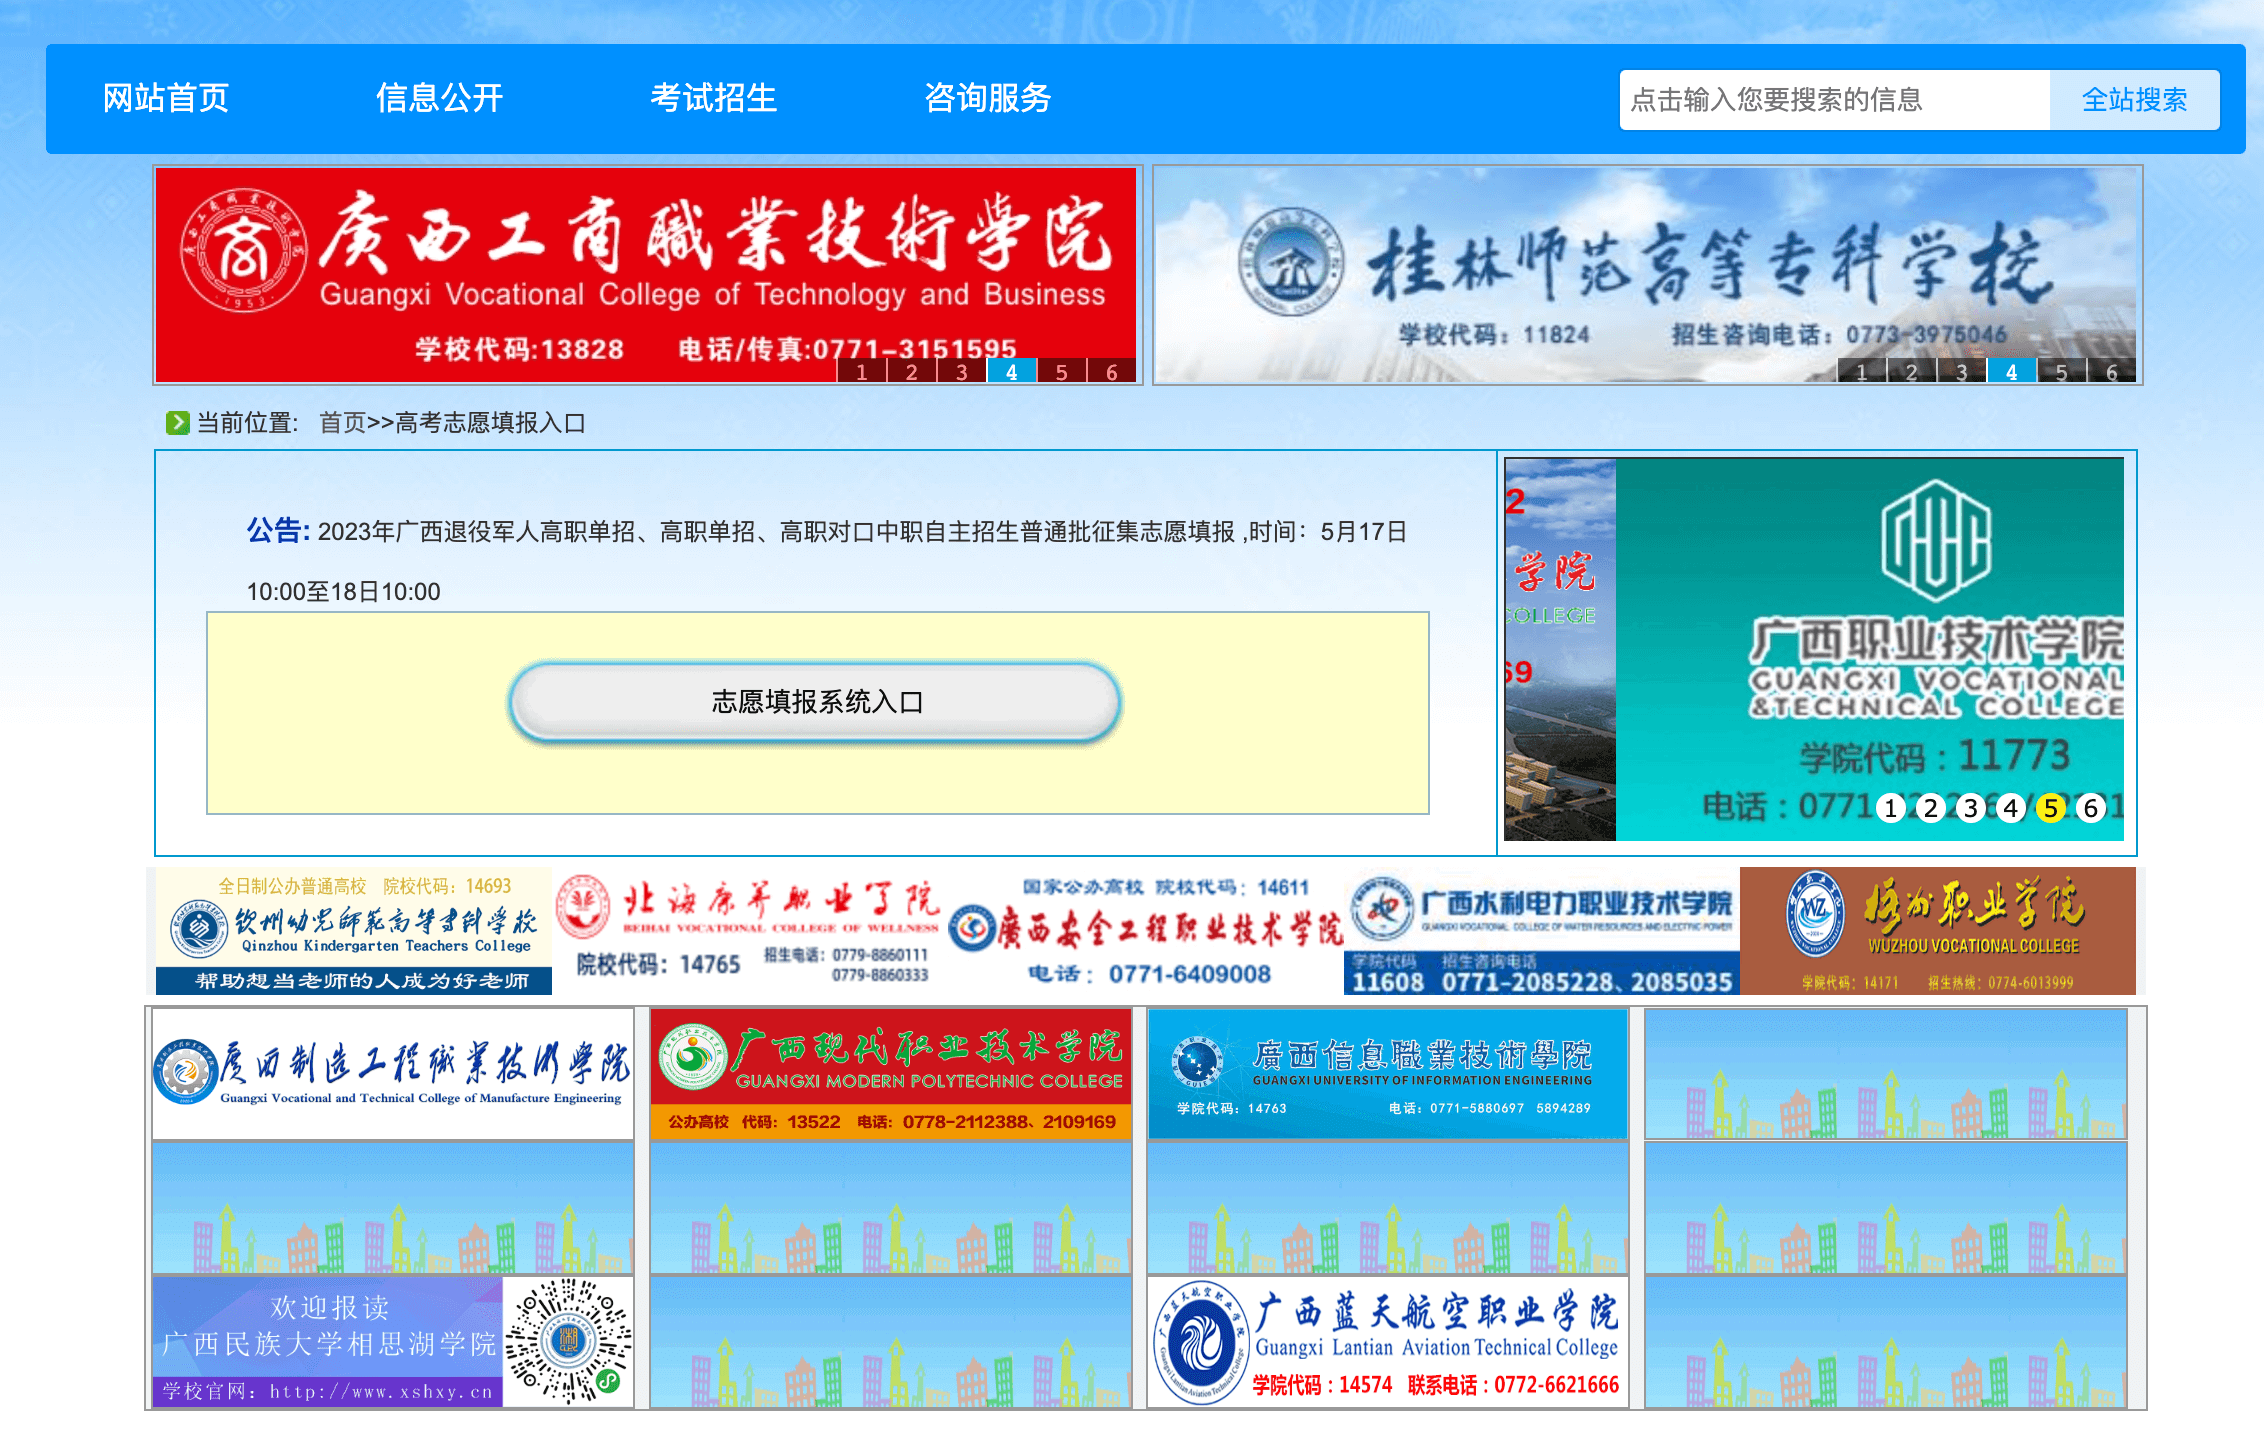
Task: Click the 广西现代职业技术学院 green round logo
Action: (x=693, y=1056)
